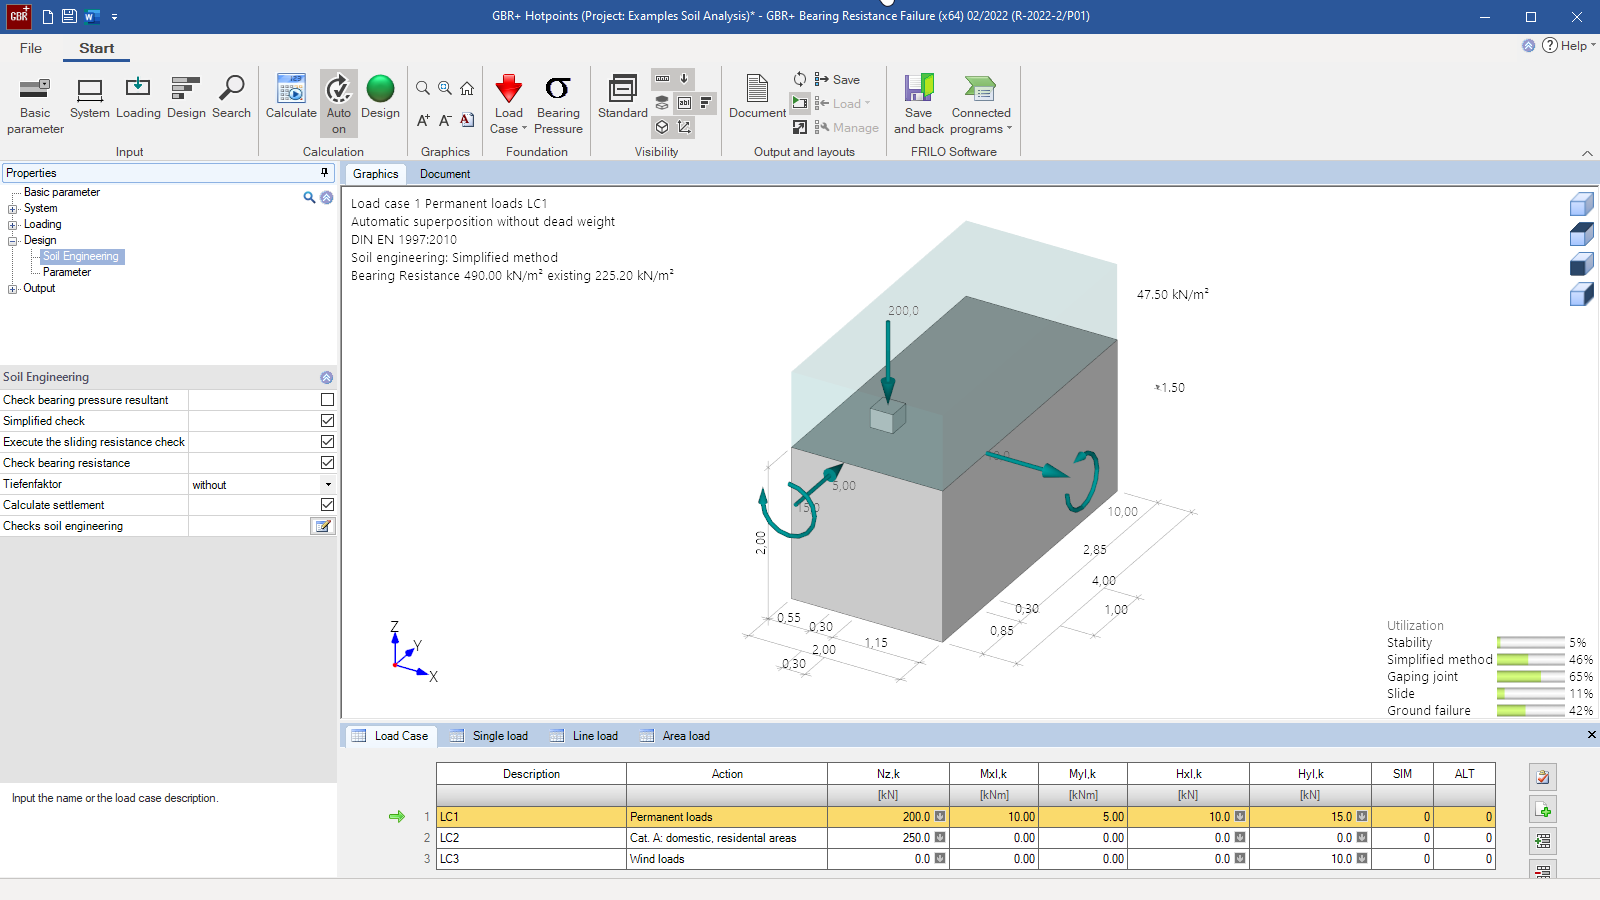Screen dimensions: 1600x900
Task: Close the load table panel
Action: pyautogui.click(x=1591, y=735)
